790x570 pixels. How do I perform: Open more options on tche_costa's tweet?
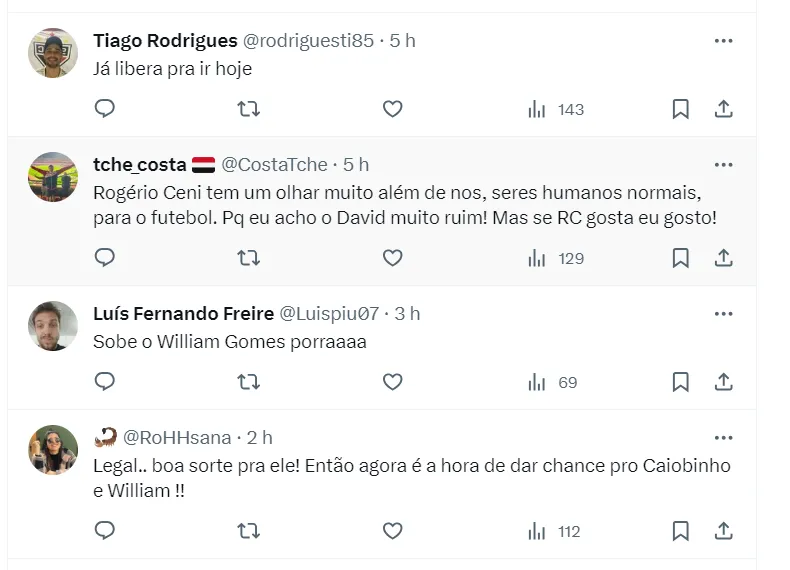724,164
